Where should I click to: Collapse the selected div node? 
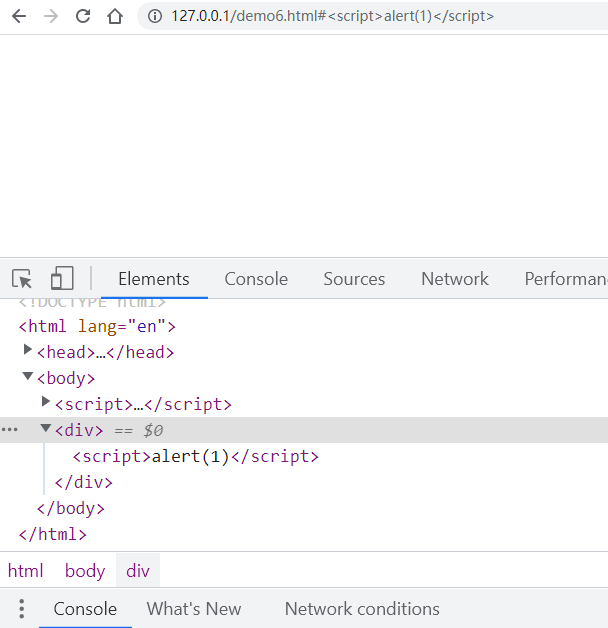click(x=46, y=428)
